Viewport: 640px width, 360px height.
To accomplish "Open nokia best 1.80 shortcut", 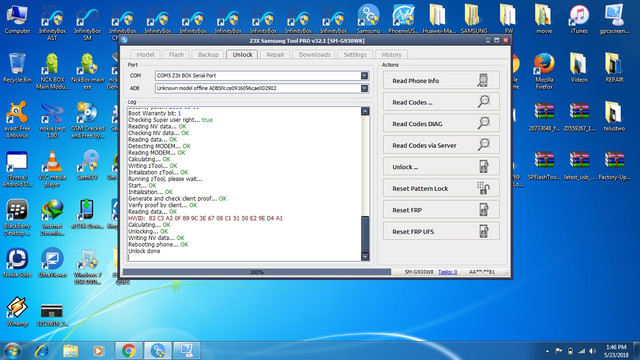I will point(52,120).
